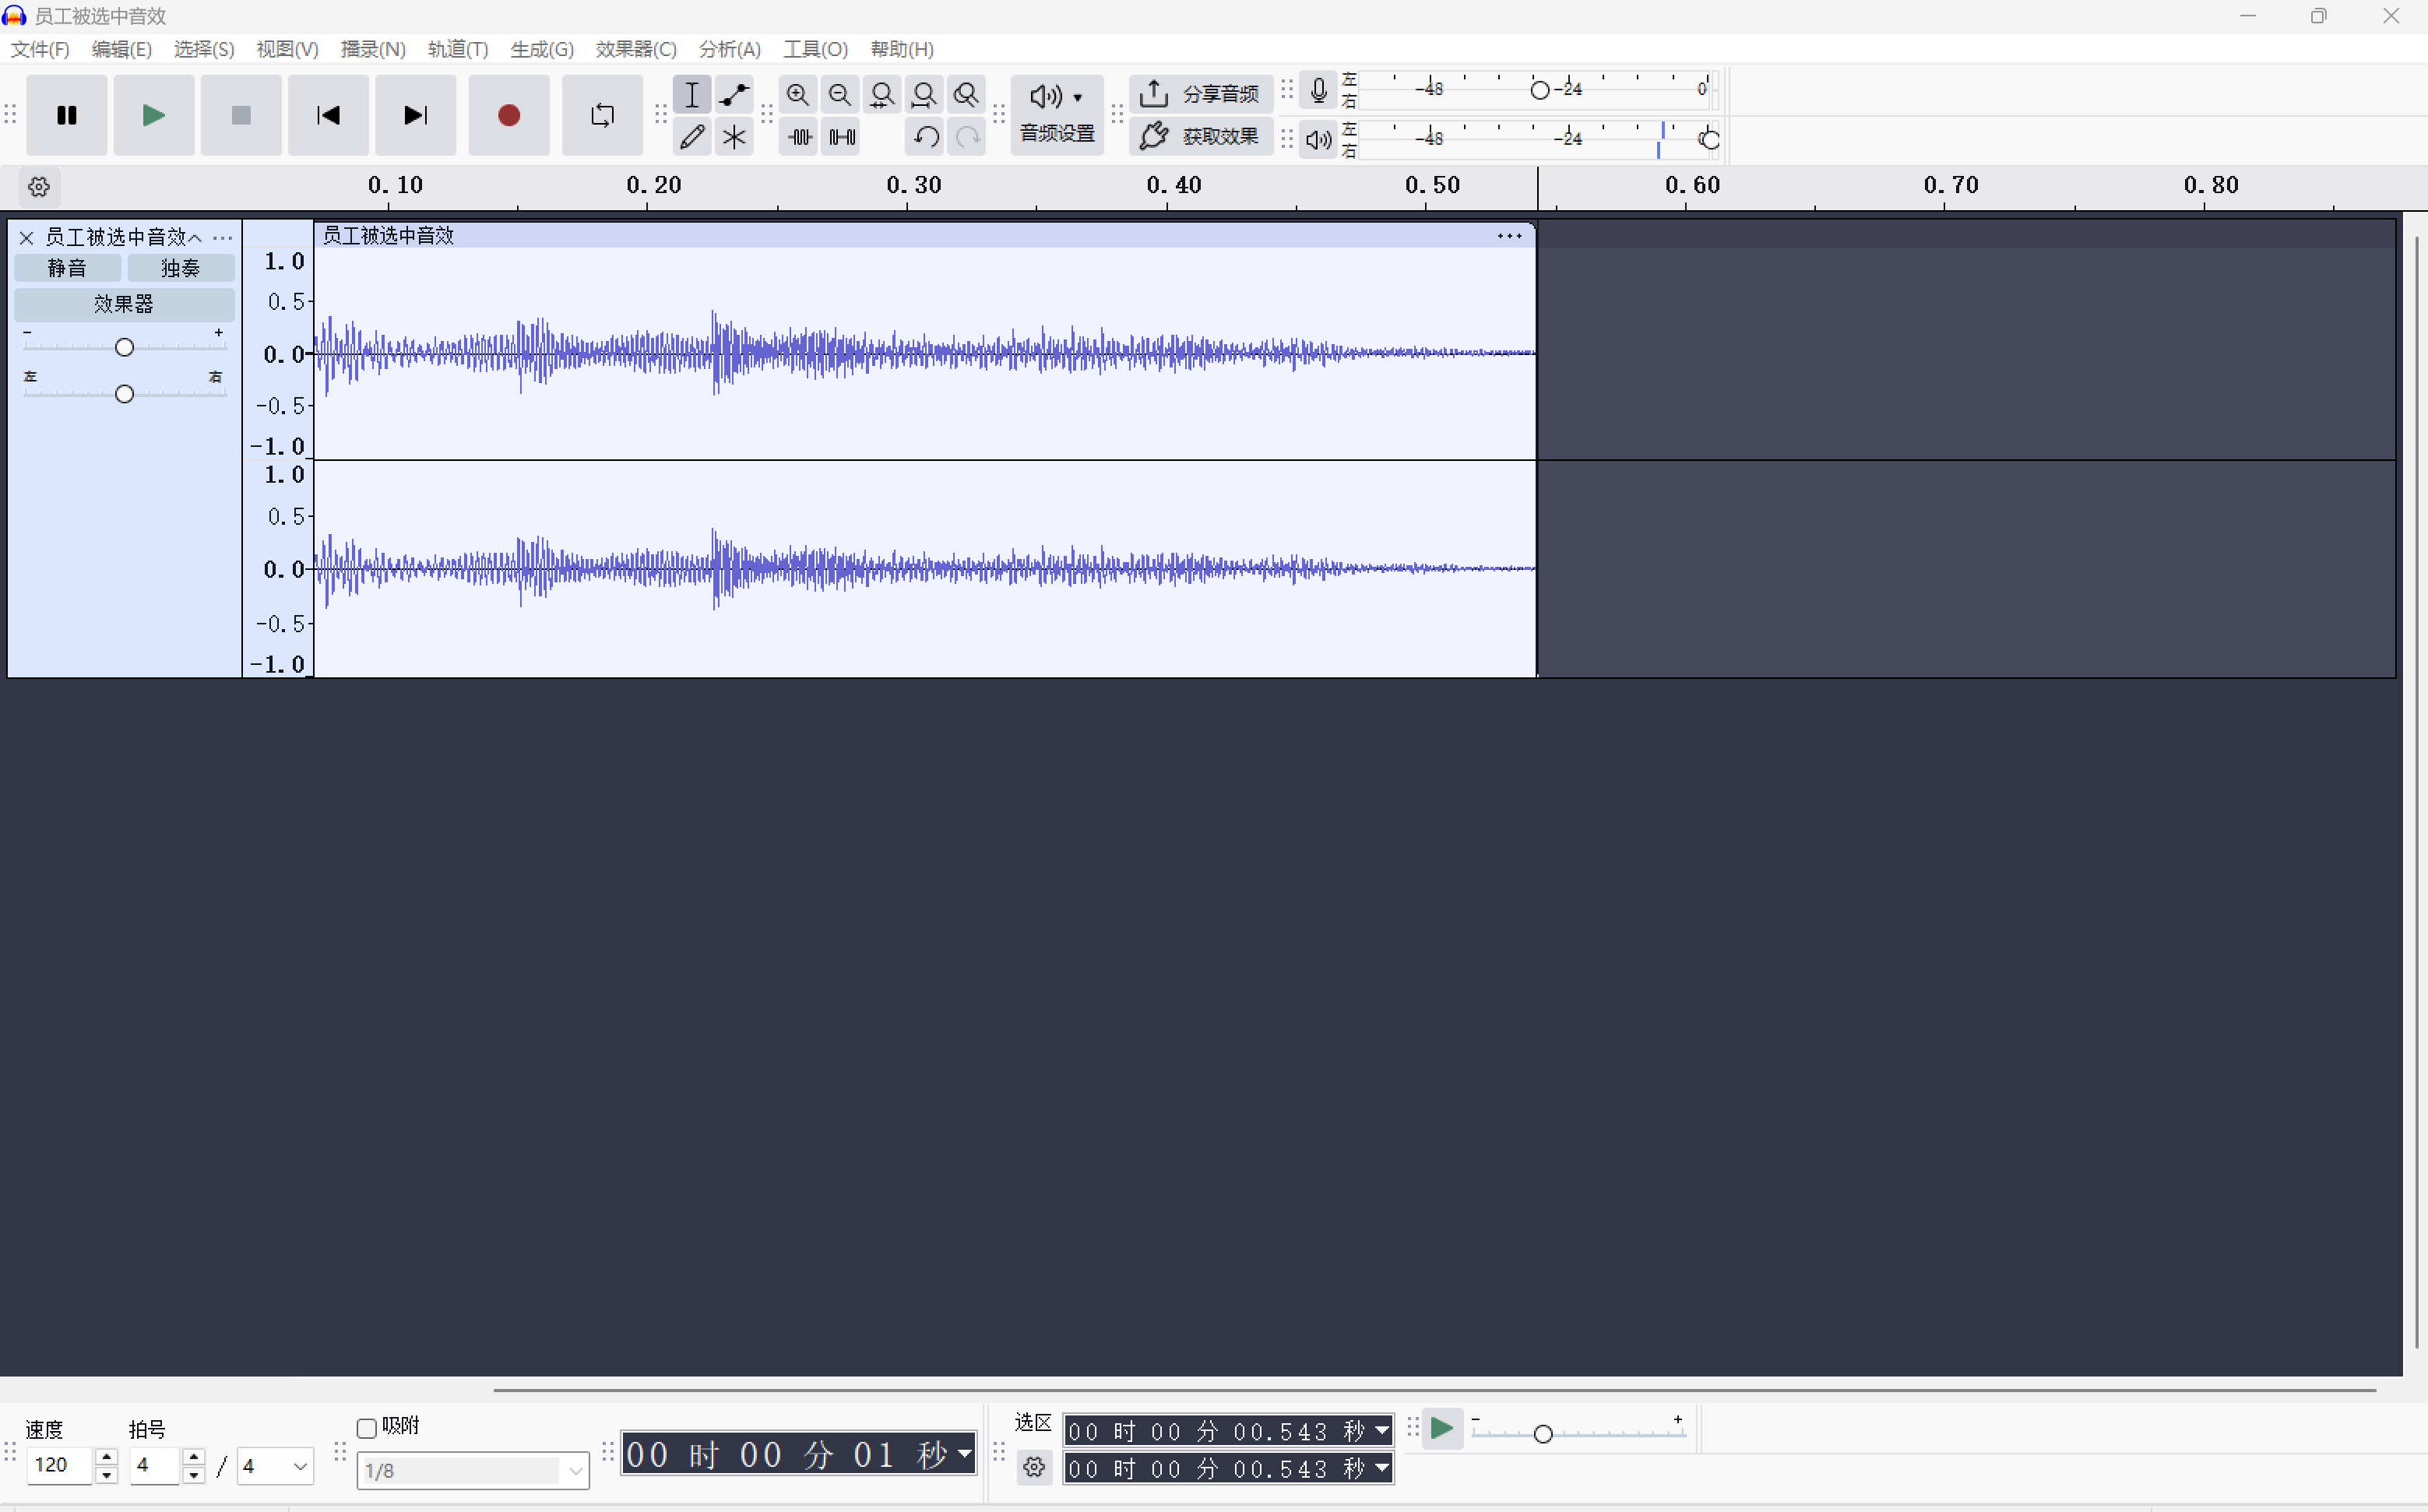Pause playback with the Pause button
Image resolution: width=2428 pixels, height=1512 pixels.
[x=67, y=115]
